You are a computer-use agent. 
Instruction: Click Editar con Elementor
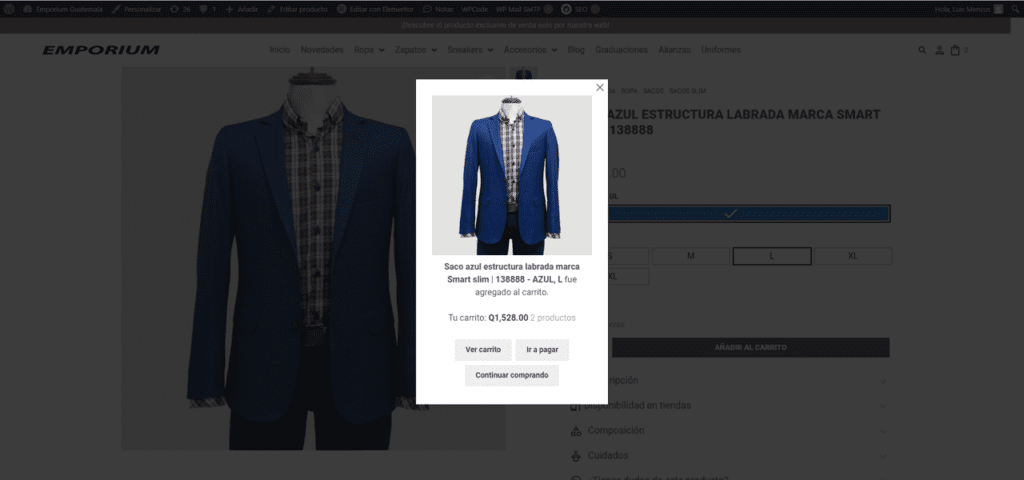point(376,9)
